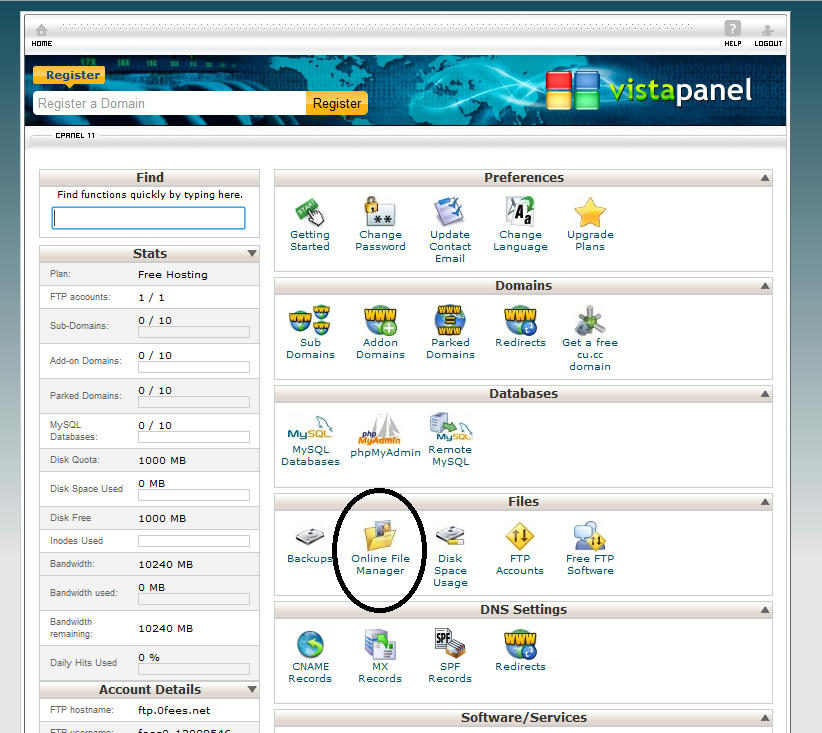Select the Free Hosting plan value
Viewport: 822px width, 733px height.
point(173,275)
